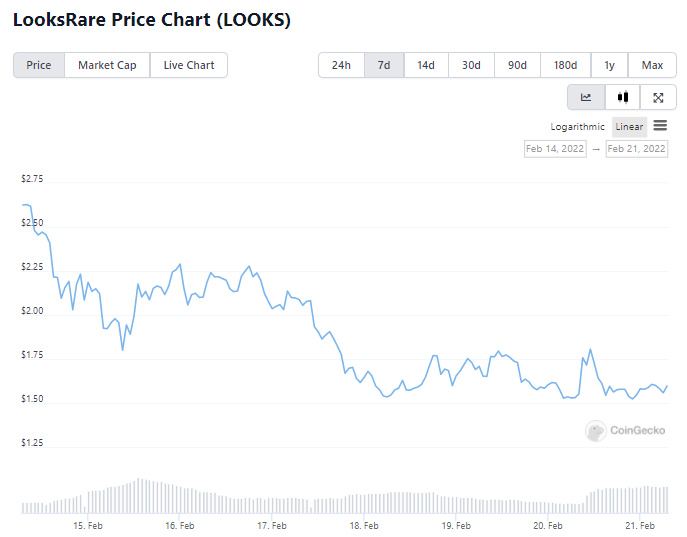Select the line chart view icon
The image size is (687, 537).
pos(586,97)
